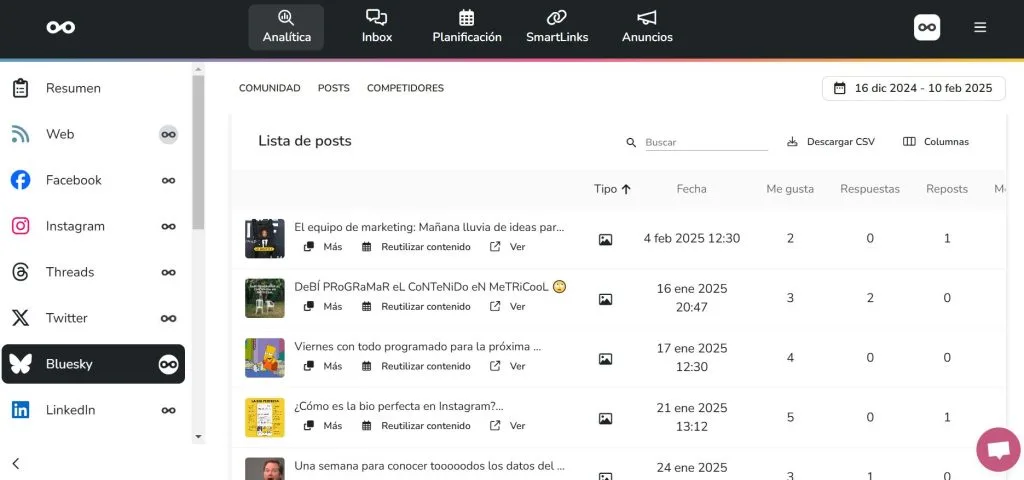Click the Descargar CSV button

coord(831,142)
